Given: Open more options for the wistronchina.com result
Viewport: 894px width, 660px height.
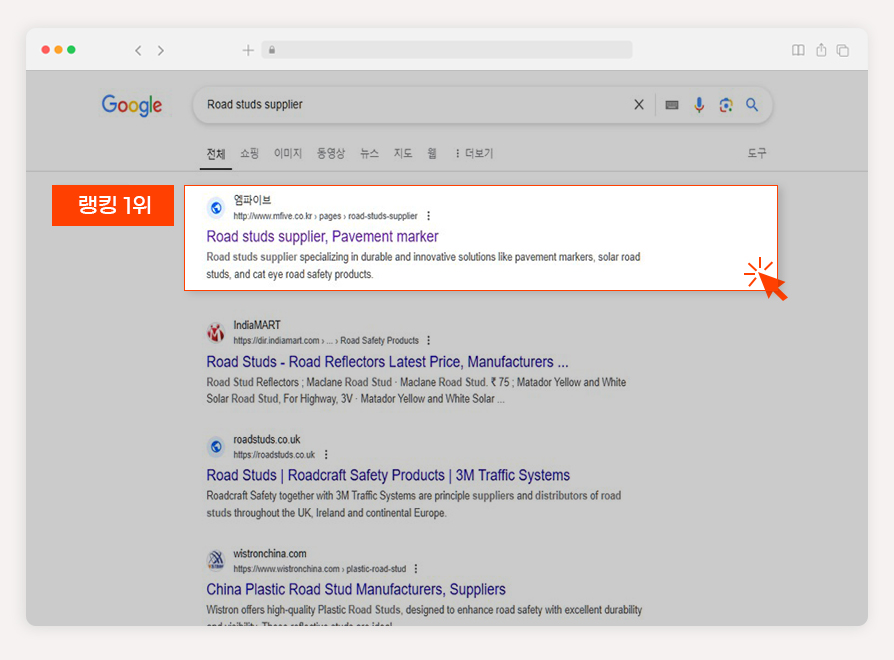Looking at the screenshot, I should coord(416,568).
